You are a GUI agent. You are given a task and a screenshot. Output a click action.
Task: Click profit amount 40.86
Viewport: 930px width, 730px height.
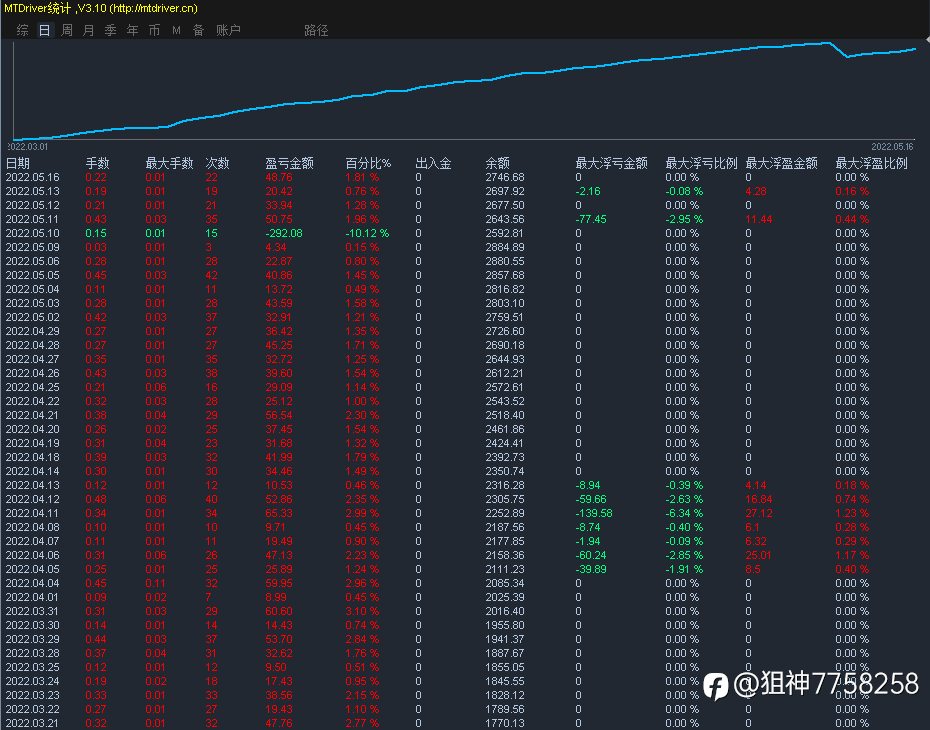pyautogui.click(x=279, y=275)
